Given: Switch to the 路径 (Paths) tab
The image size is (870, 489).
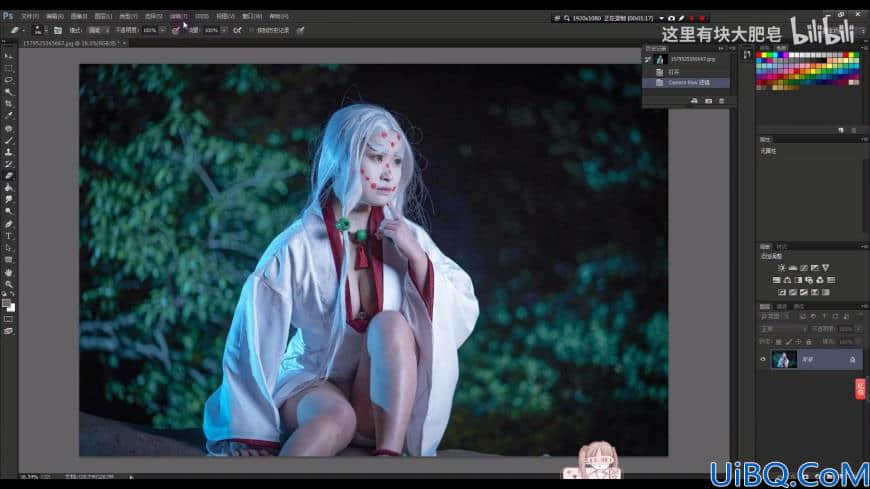Looking at the screenshot, I should pos(798,306).
